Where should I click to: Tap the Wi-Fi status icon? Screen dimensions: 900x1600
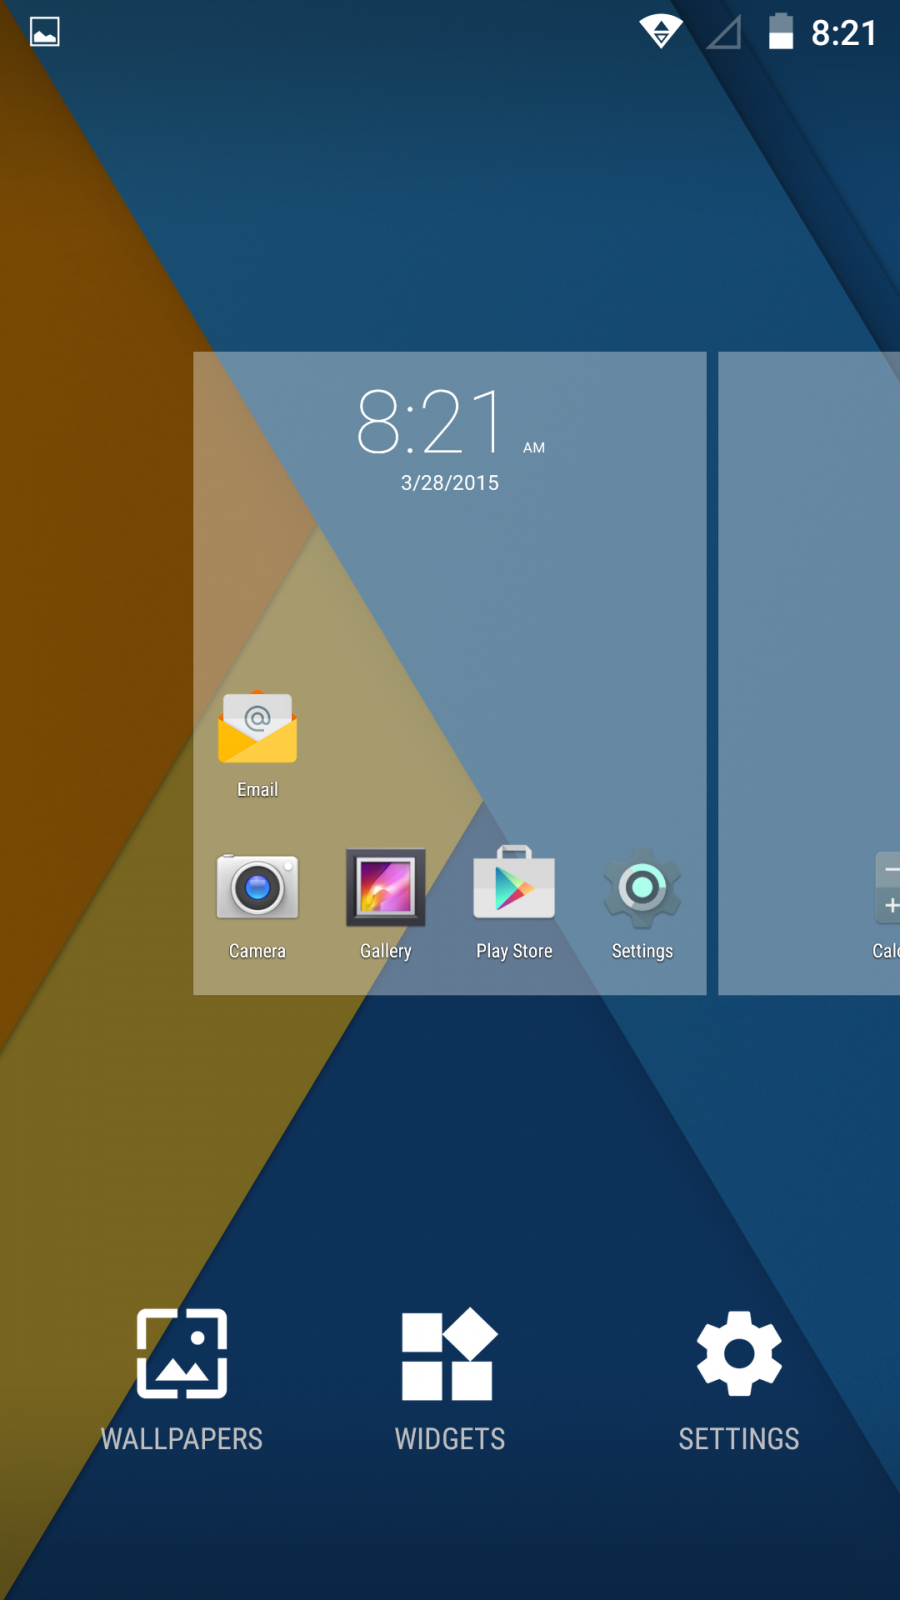click(661, 32)
